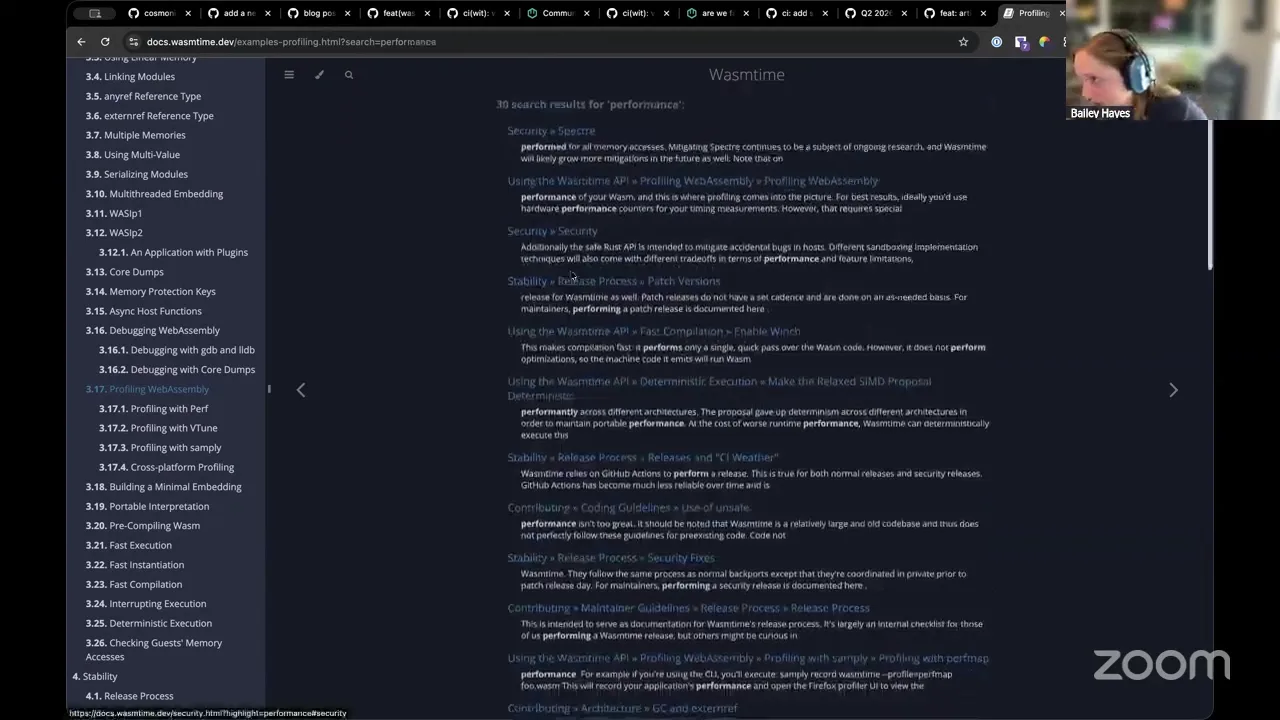Open '3.16.1. Debugging with gdb and lldb'

pyautogui.click(x=176, y=350)
